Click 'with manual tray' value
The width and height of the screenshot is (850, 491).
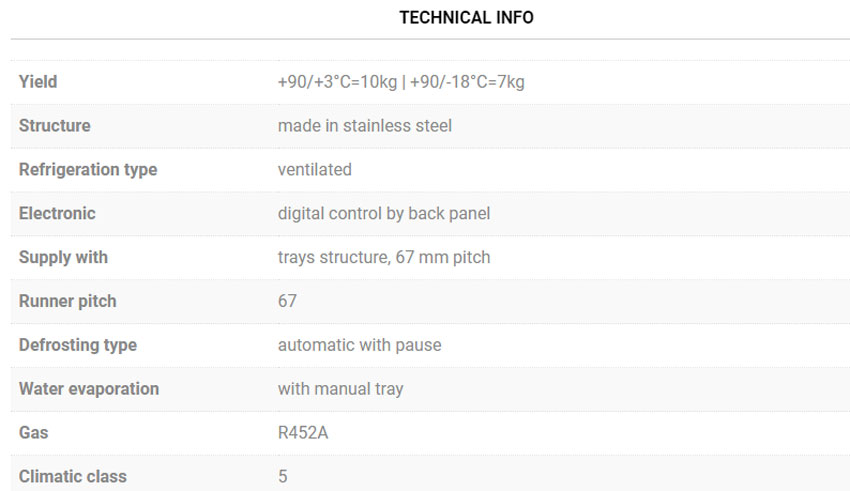tap(340, 389)
